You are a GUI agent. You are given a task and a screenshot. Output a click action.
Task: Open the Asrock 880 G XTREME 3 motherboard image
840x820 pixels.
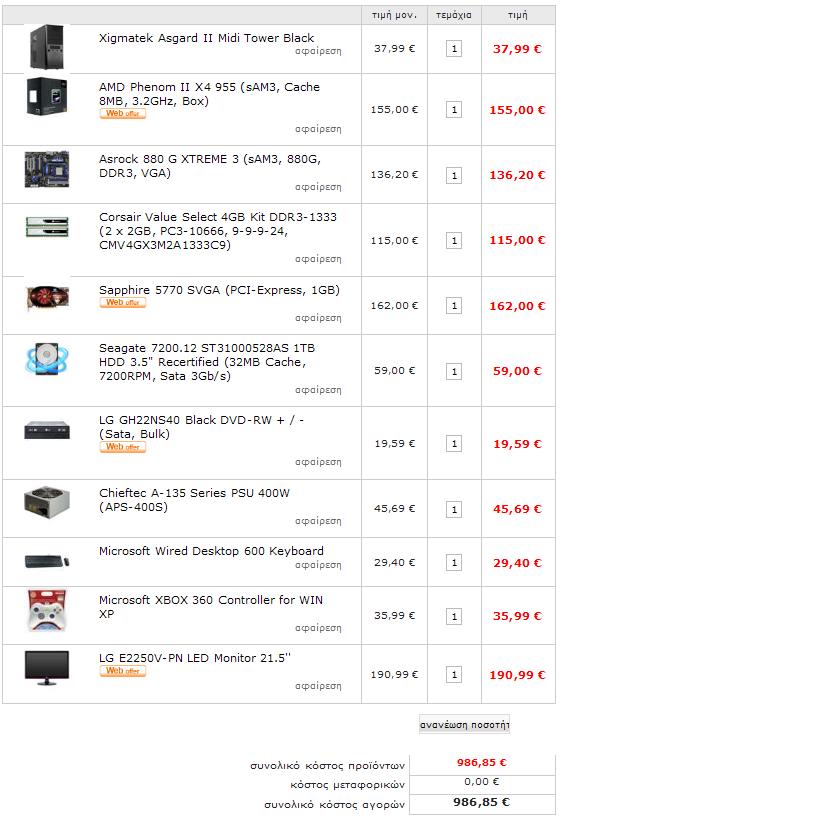pos(47,169)
